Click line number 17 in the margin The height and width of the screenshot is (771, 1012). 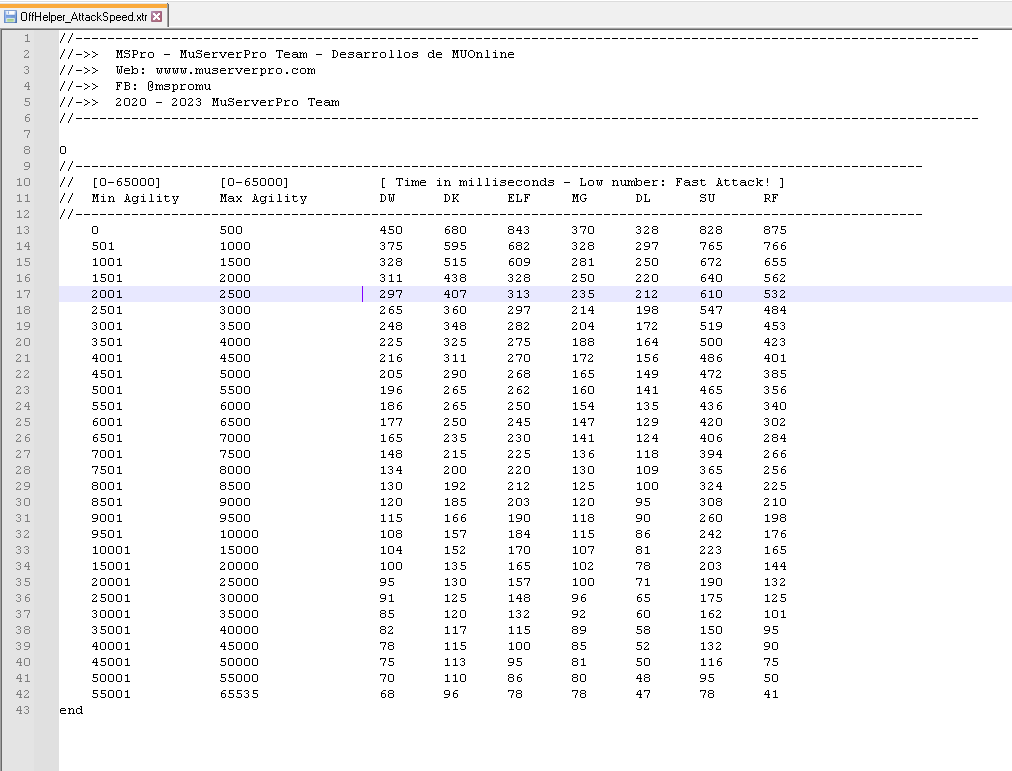(22, 294)
